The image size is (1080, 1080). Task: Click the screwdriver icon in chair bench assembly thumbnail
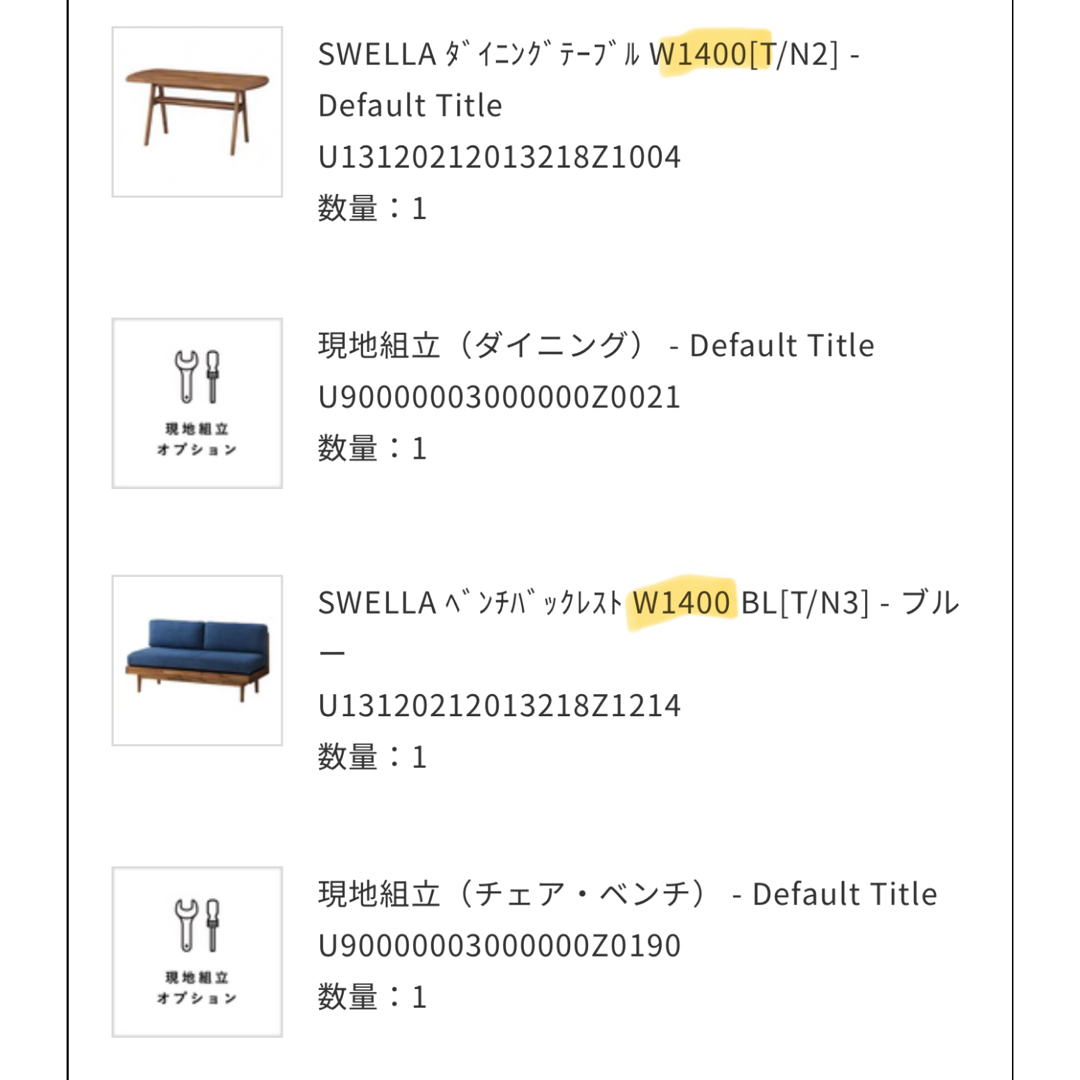[213, 925]
